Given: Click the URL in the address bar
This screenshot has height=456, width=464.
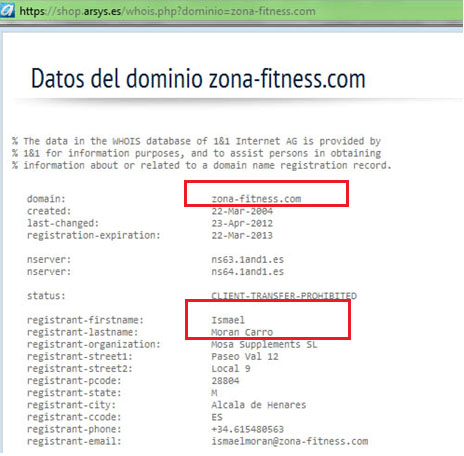Looking at the screenshot, I should click(167, 11).
